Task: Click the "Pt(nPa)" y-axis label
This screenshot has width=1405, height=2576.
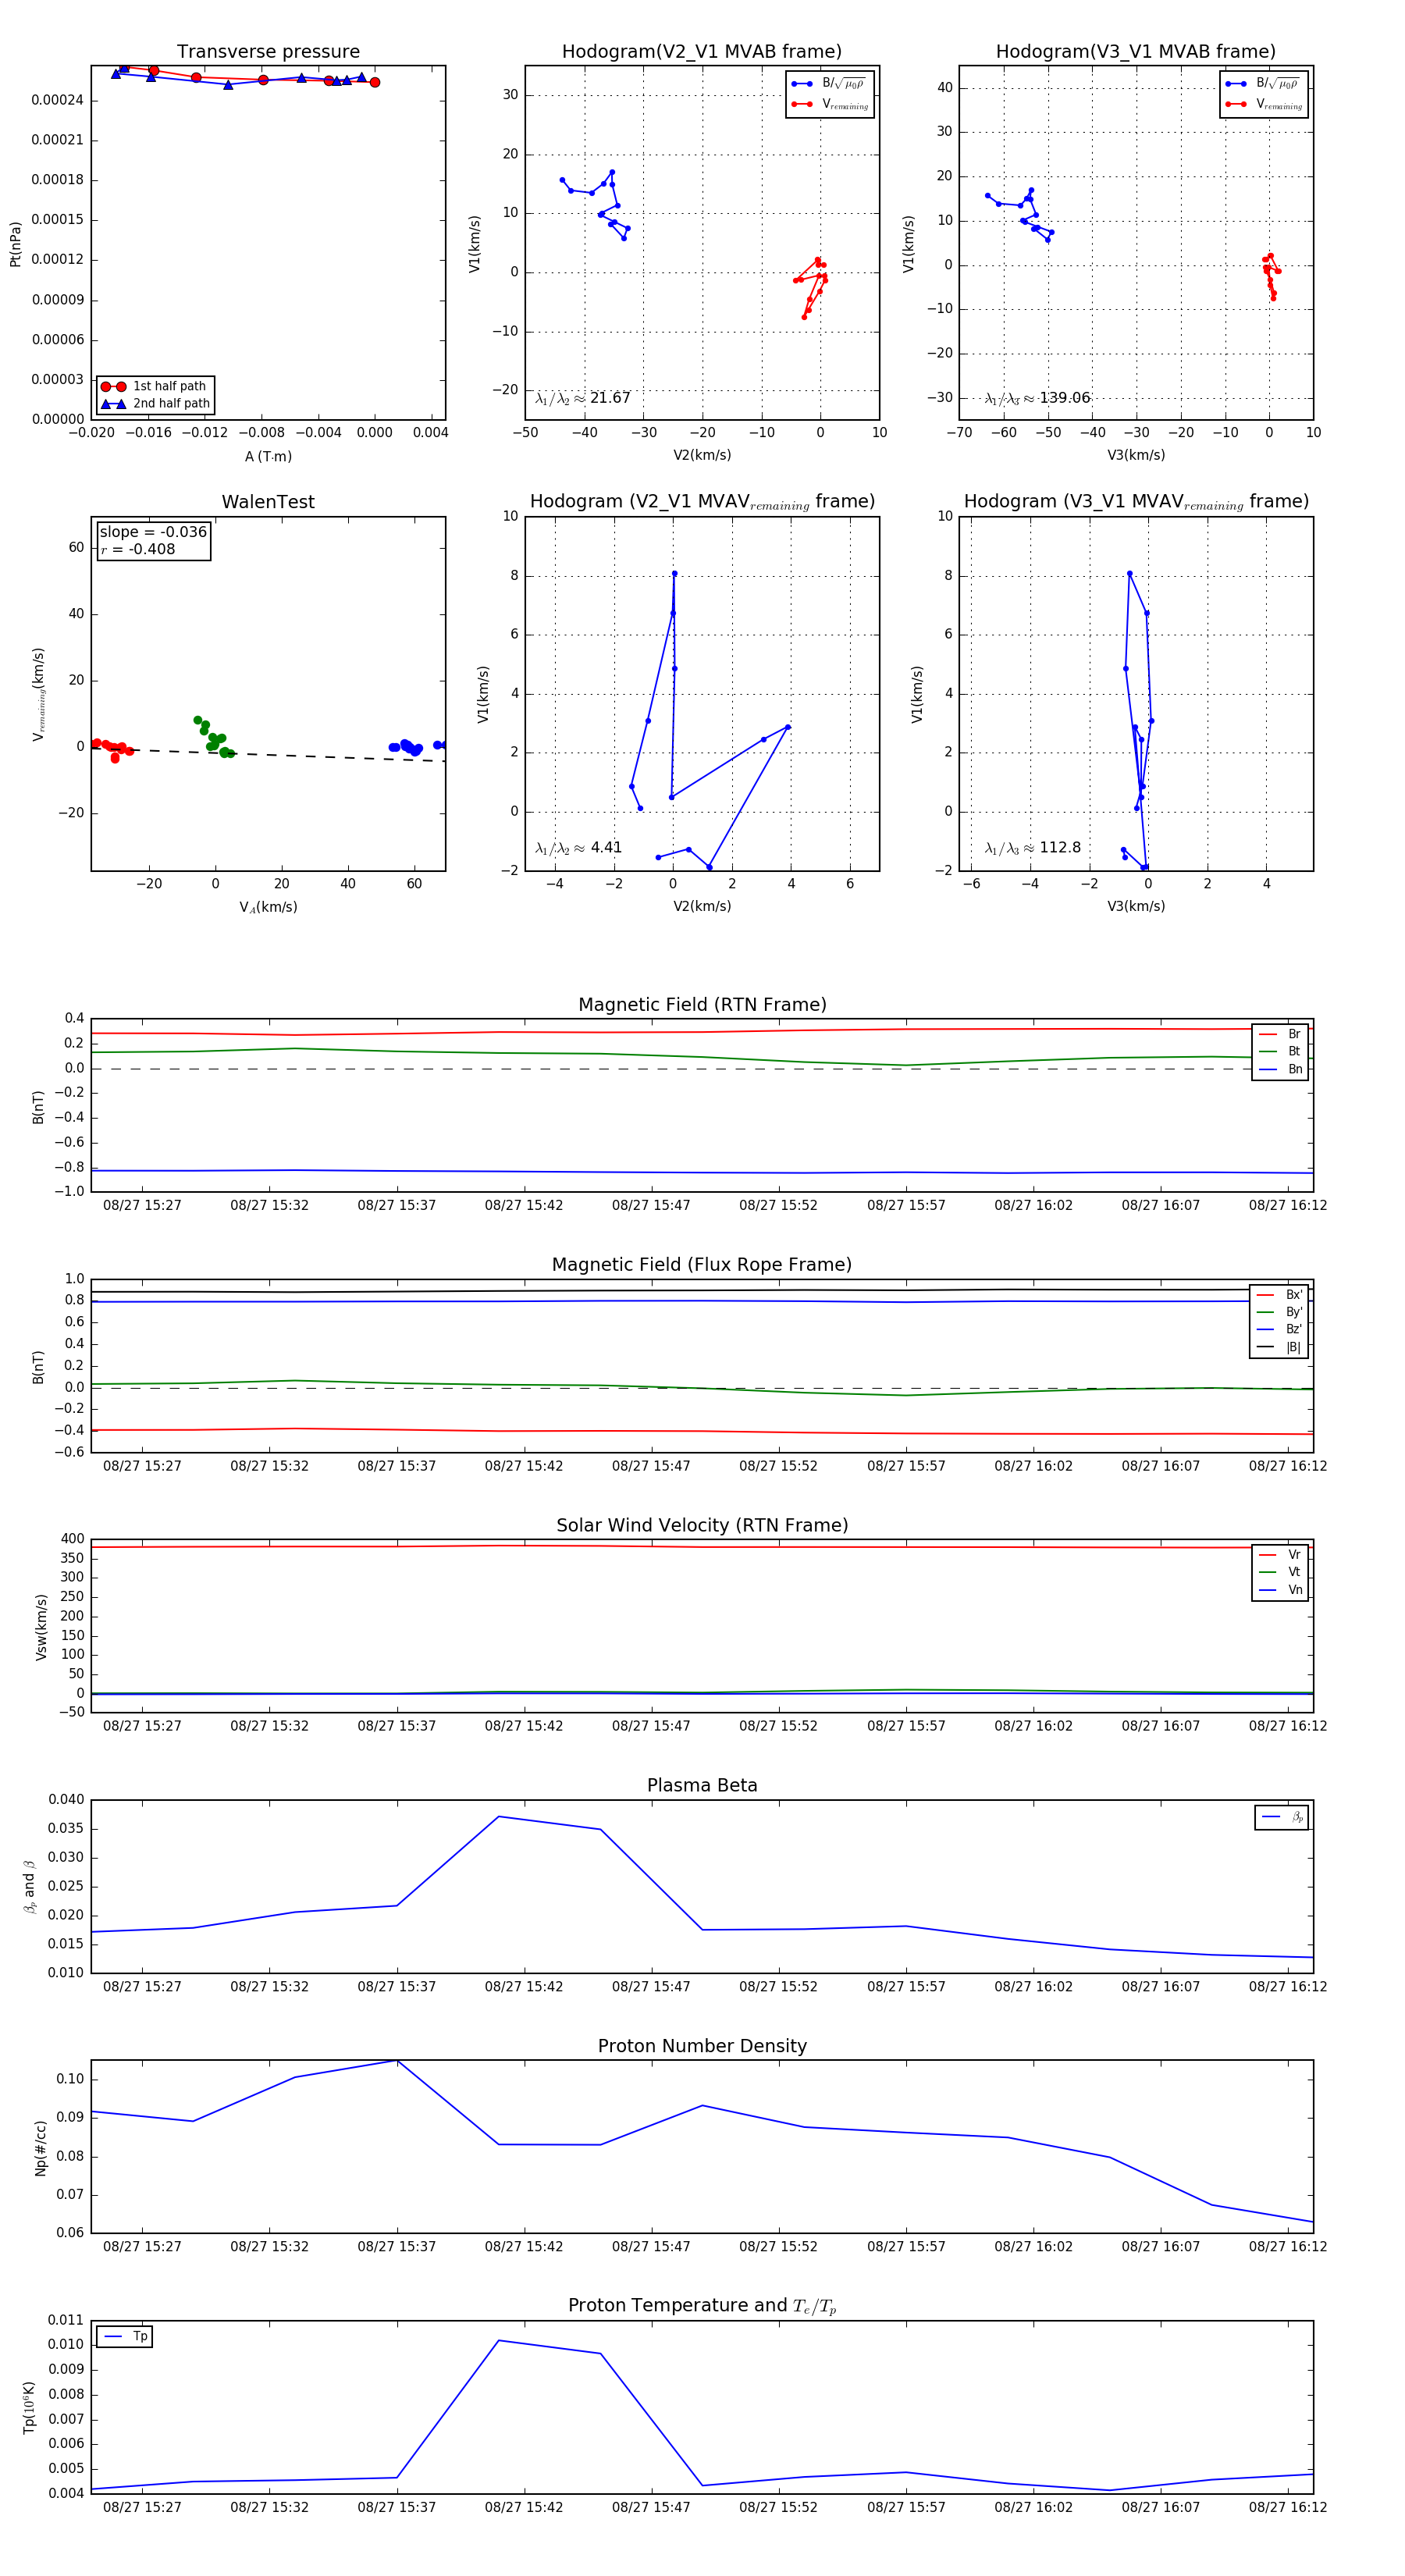Action: (15, 244)
